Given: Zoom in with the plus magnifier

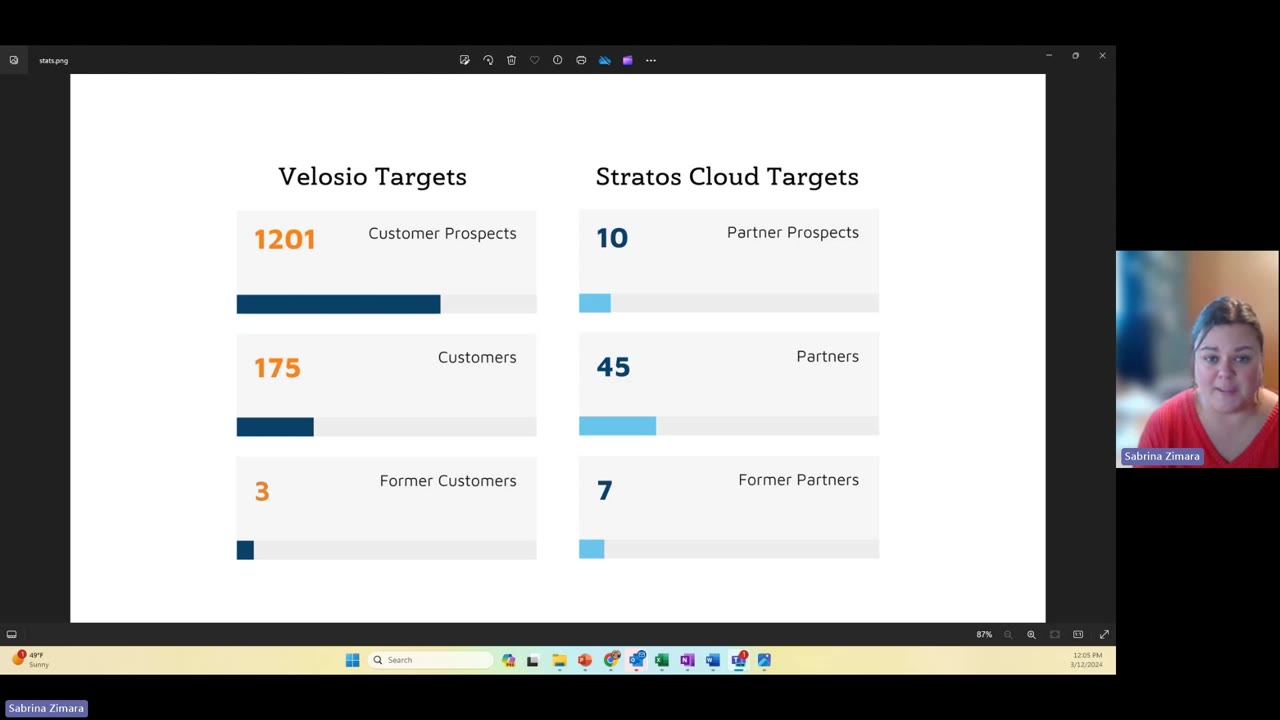Looking at the screenshot, I should point(1031,634).
